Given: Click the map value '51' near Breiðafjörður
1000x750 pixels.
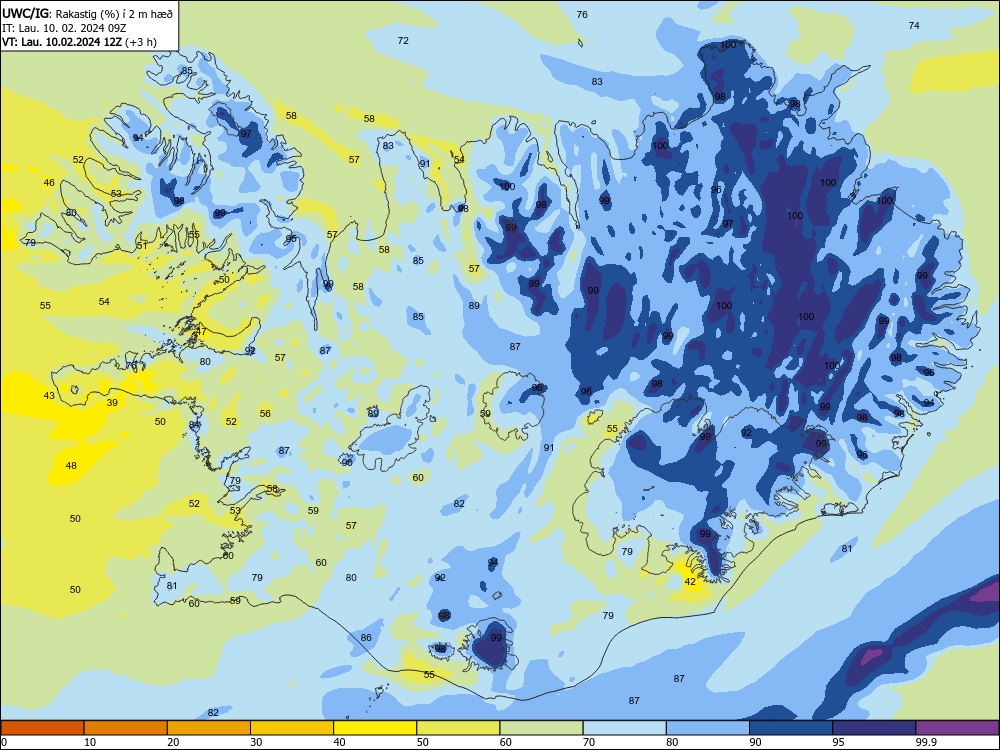Looking at the screenshot, I should (x=142, y=245).
